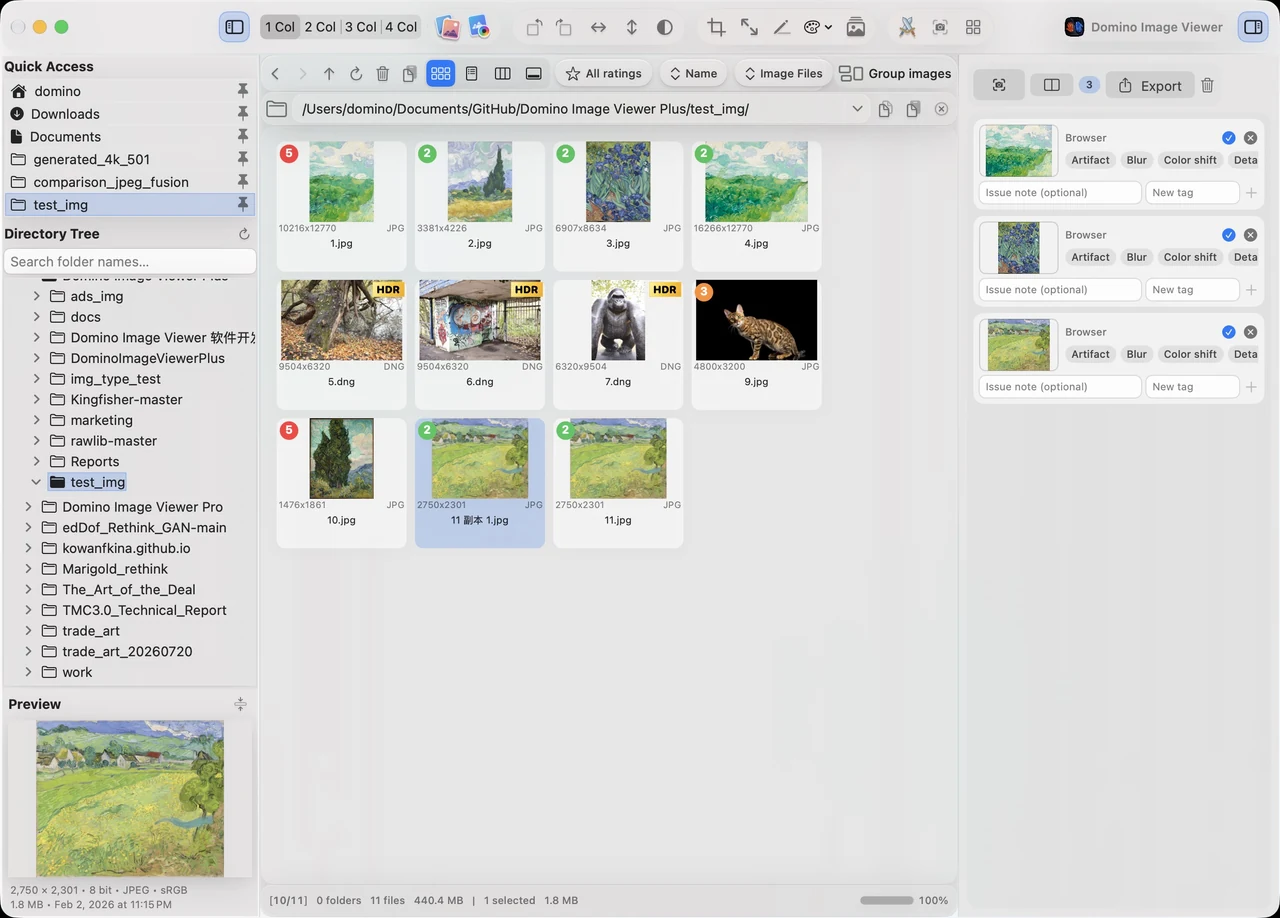Uncheck the blue checkmark on the irises card

click(1229, 235)
